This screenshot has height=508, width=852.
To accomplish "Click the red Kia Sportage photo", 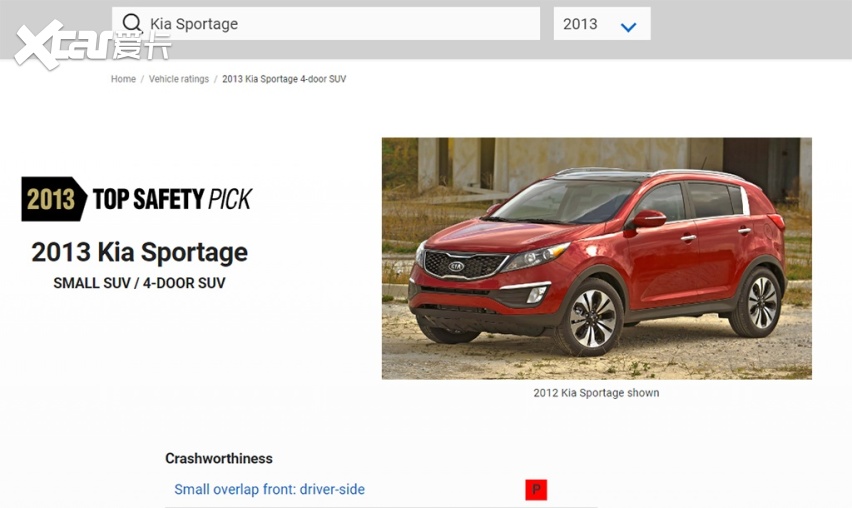I will click(x=597, y=259).
